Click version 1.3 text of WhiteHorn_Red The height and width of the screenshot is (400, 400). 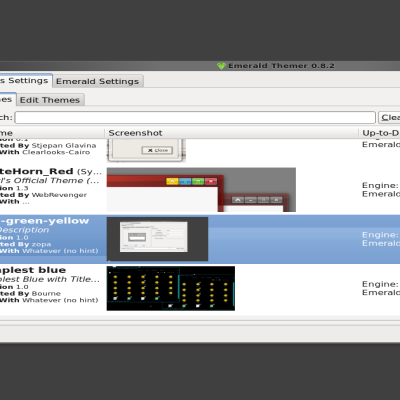point(22,188)
